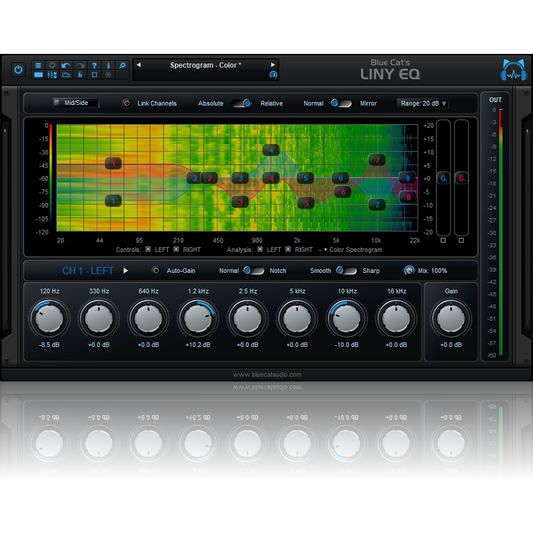Select pink band 5 handle on graph

click(306, 203)
